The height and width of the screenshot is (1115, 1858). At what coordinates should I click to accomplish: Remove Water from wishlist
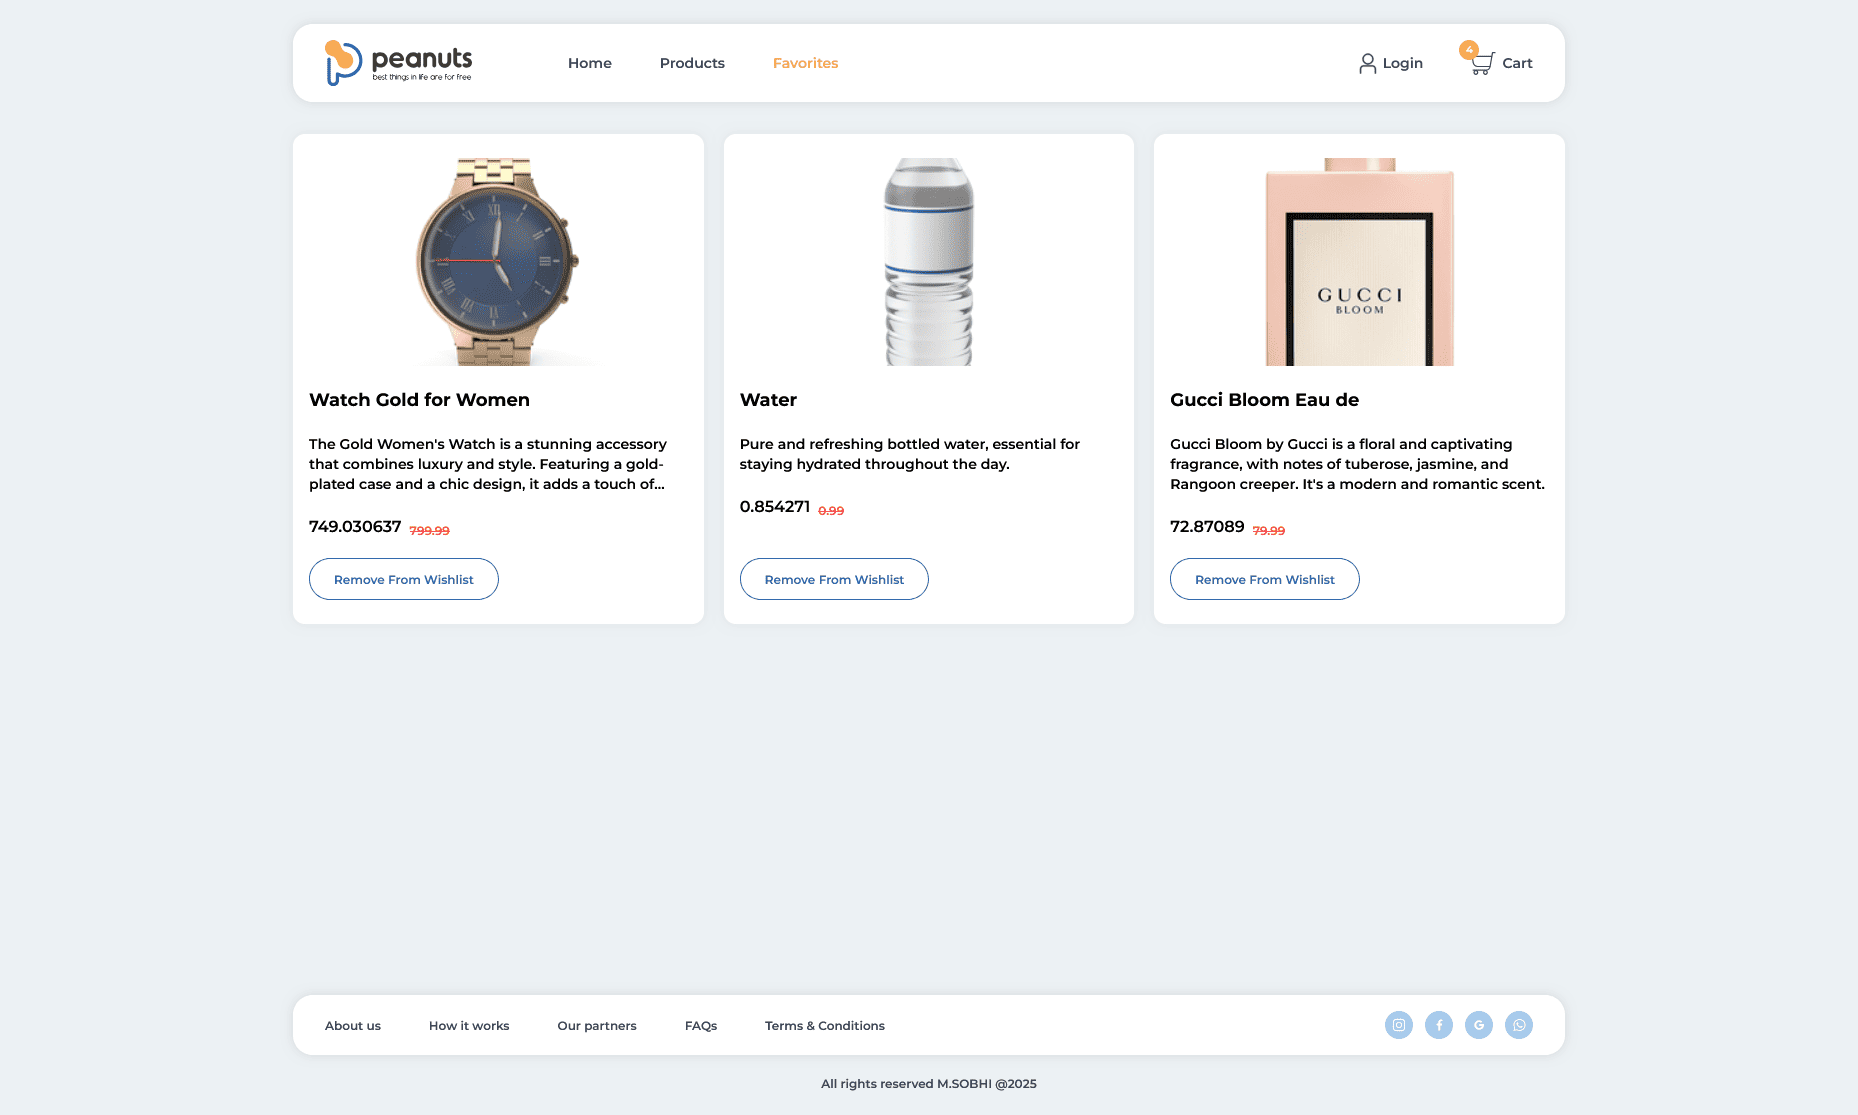(x=834, y=579)
